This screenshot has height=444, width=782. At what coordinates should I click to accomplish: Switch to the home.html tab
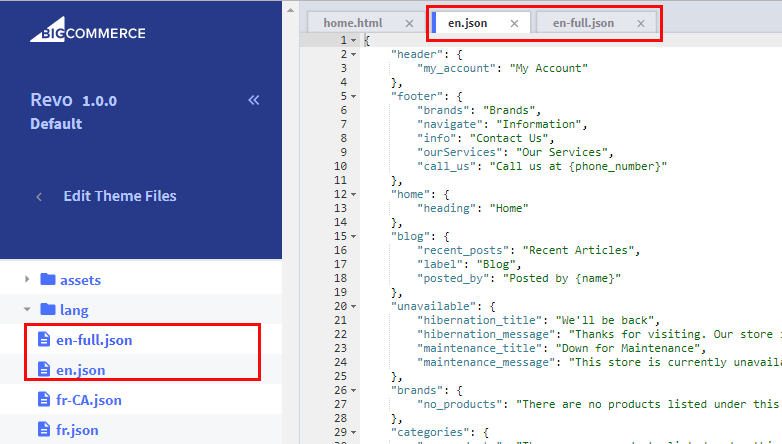click(354, 23)
